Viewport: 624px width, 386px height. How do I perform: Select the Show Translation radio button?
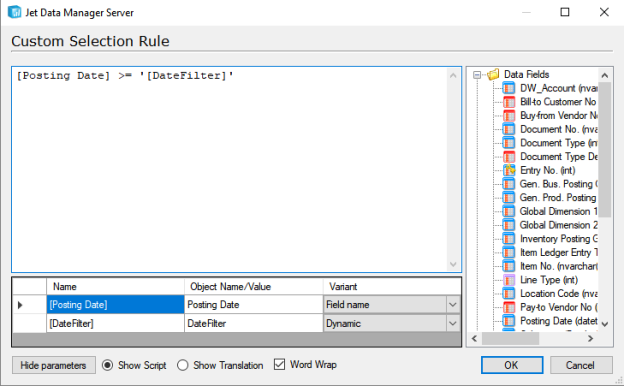click(183, 365)
